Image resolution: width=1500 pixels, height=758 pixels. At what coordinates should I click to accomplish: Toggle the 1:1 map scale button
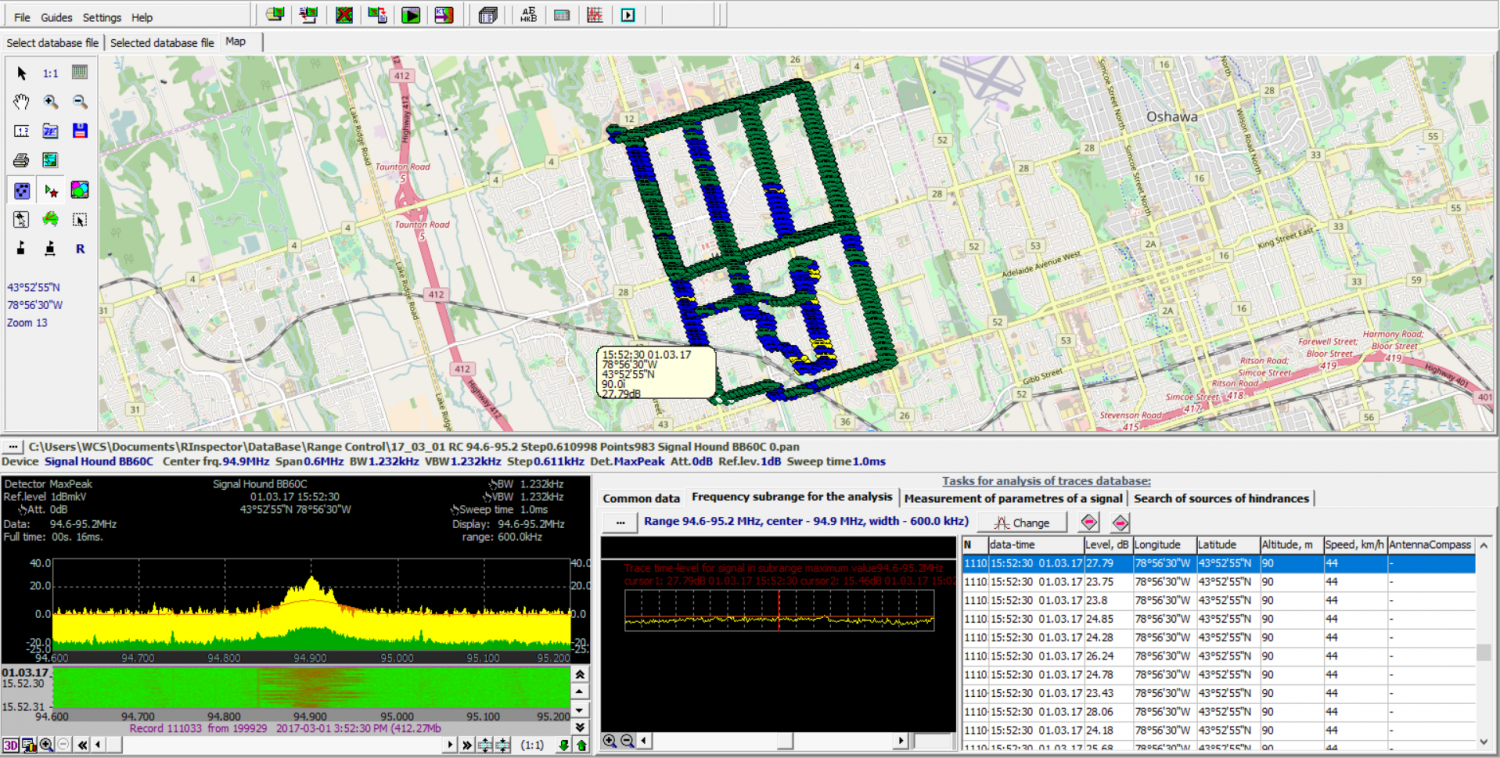(x=50, y=73)
